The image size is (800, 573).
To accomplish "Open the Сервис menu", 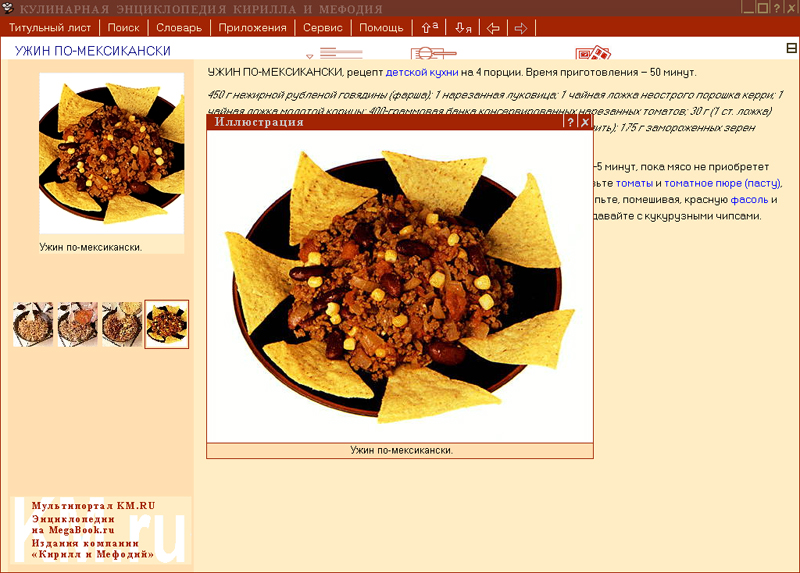I will [x=323, y=28].
